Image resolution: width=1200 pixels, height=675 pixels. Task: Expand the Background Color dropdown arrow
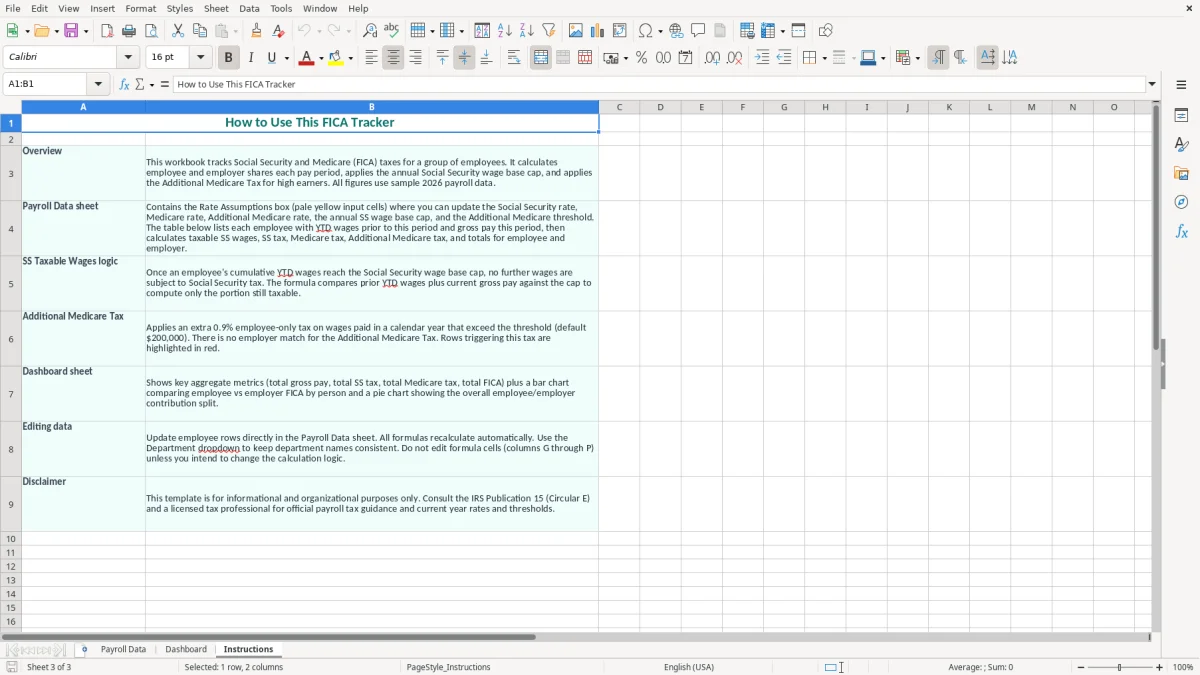coord(351,58)
